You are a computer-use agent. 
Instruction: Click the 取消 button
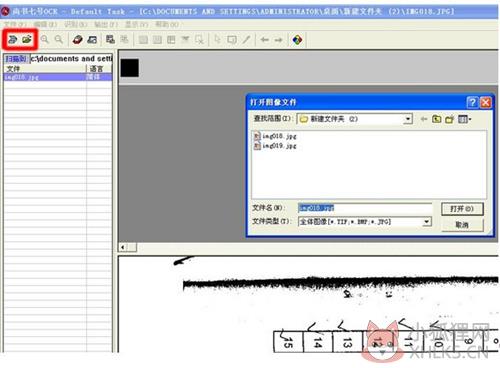[x=462, y=225]
